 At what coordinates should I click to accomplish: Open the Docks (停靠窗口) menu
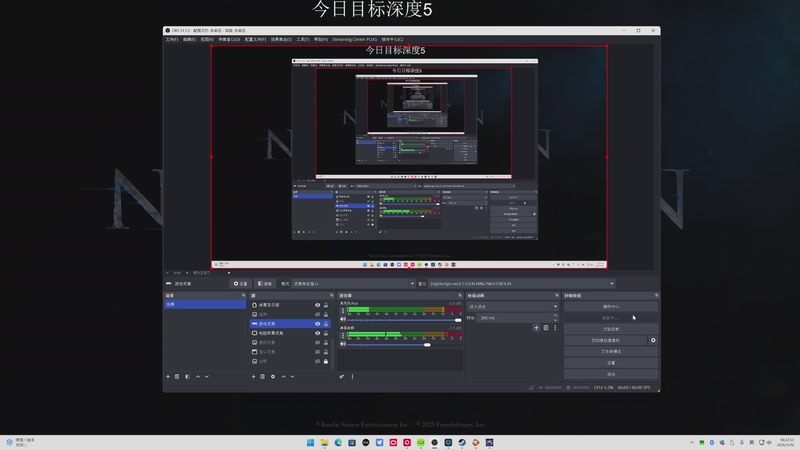click(x=229, y=39)
